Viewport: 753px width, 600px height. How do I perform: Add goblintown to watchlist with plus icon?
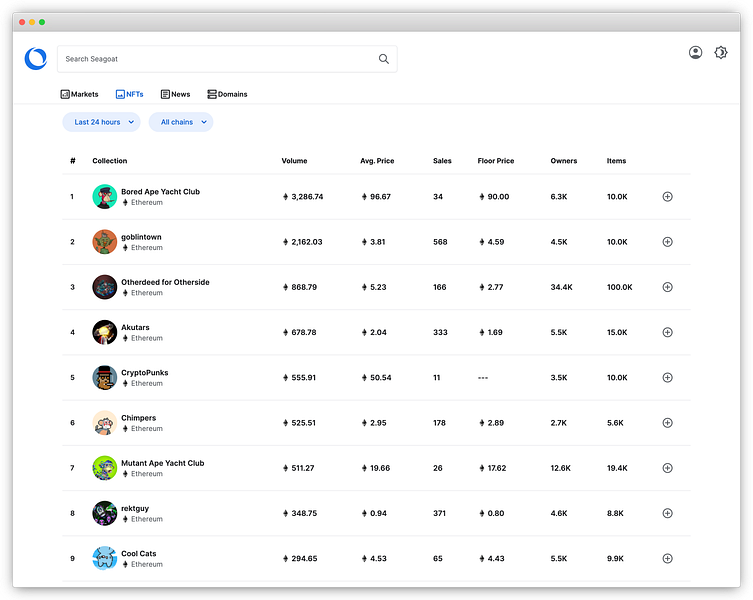(x=668, y=242)
